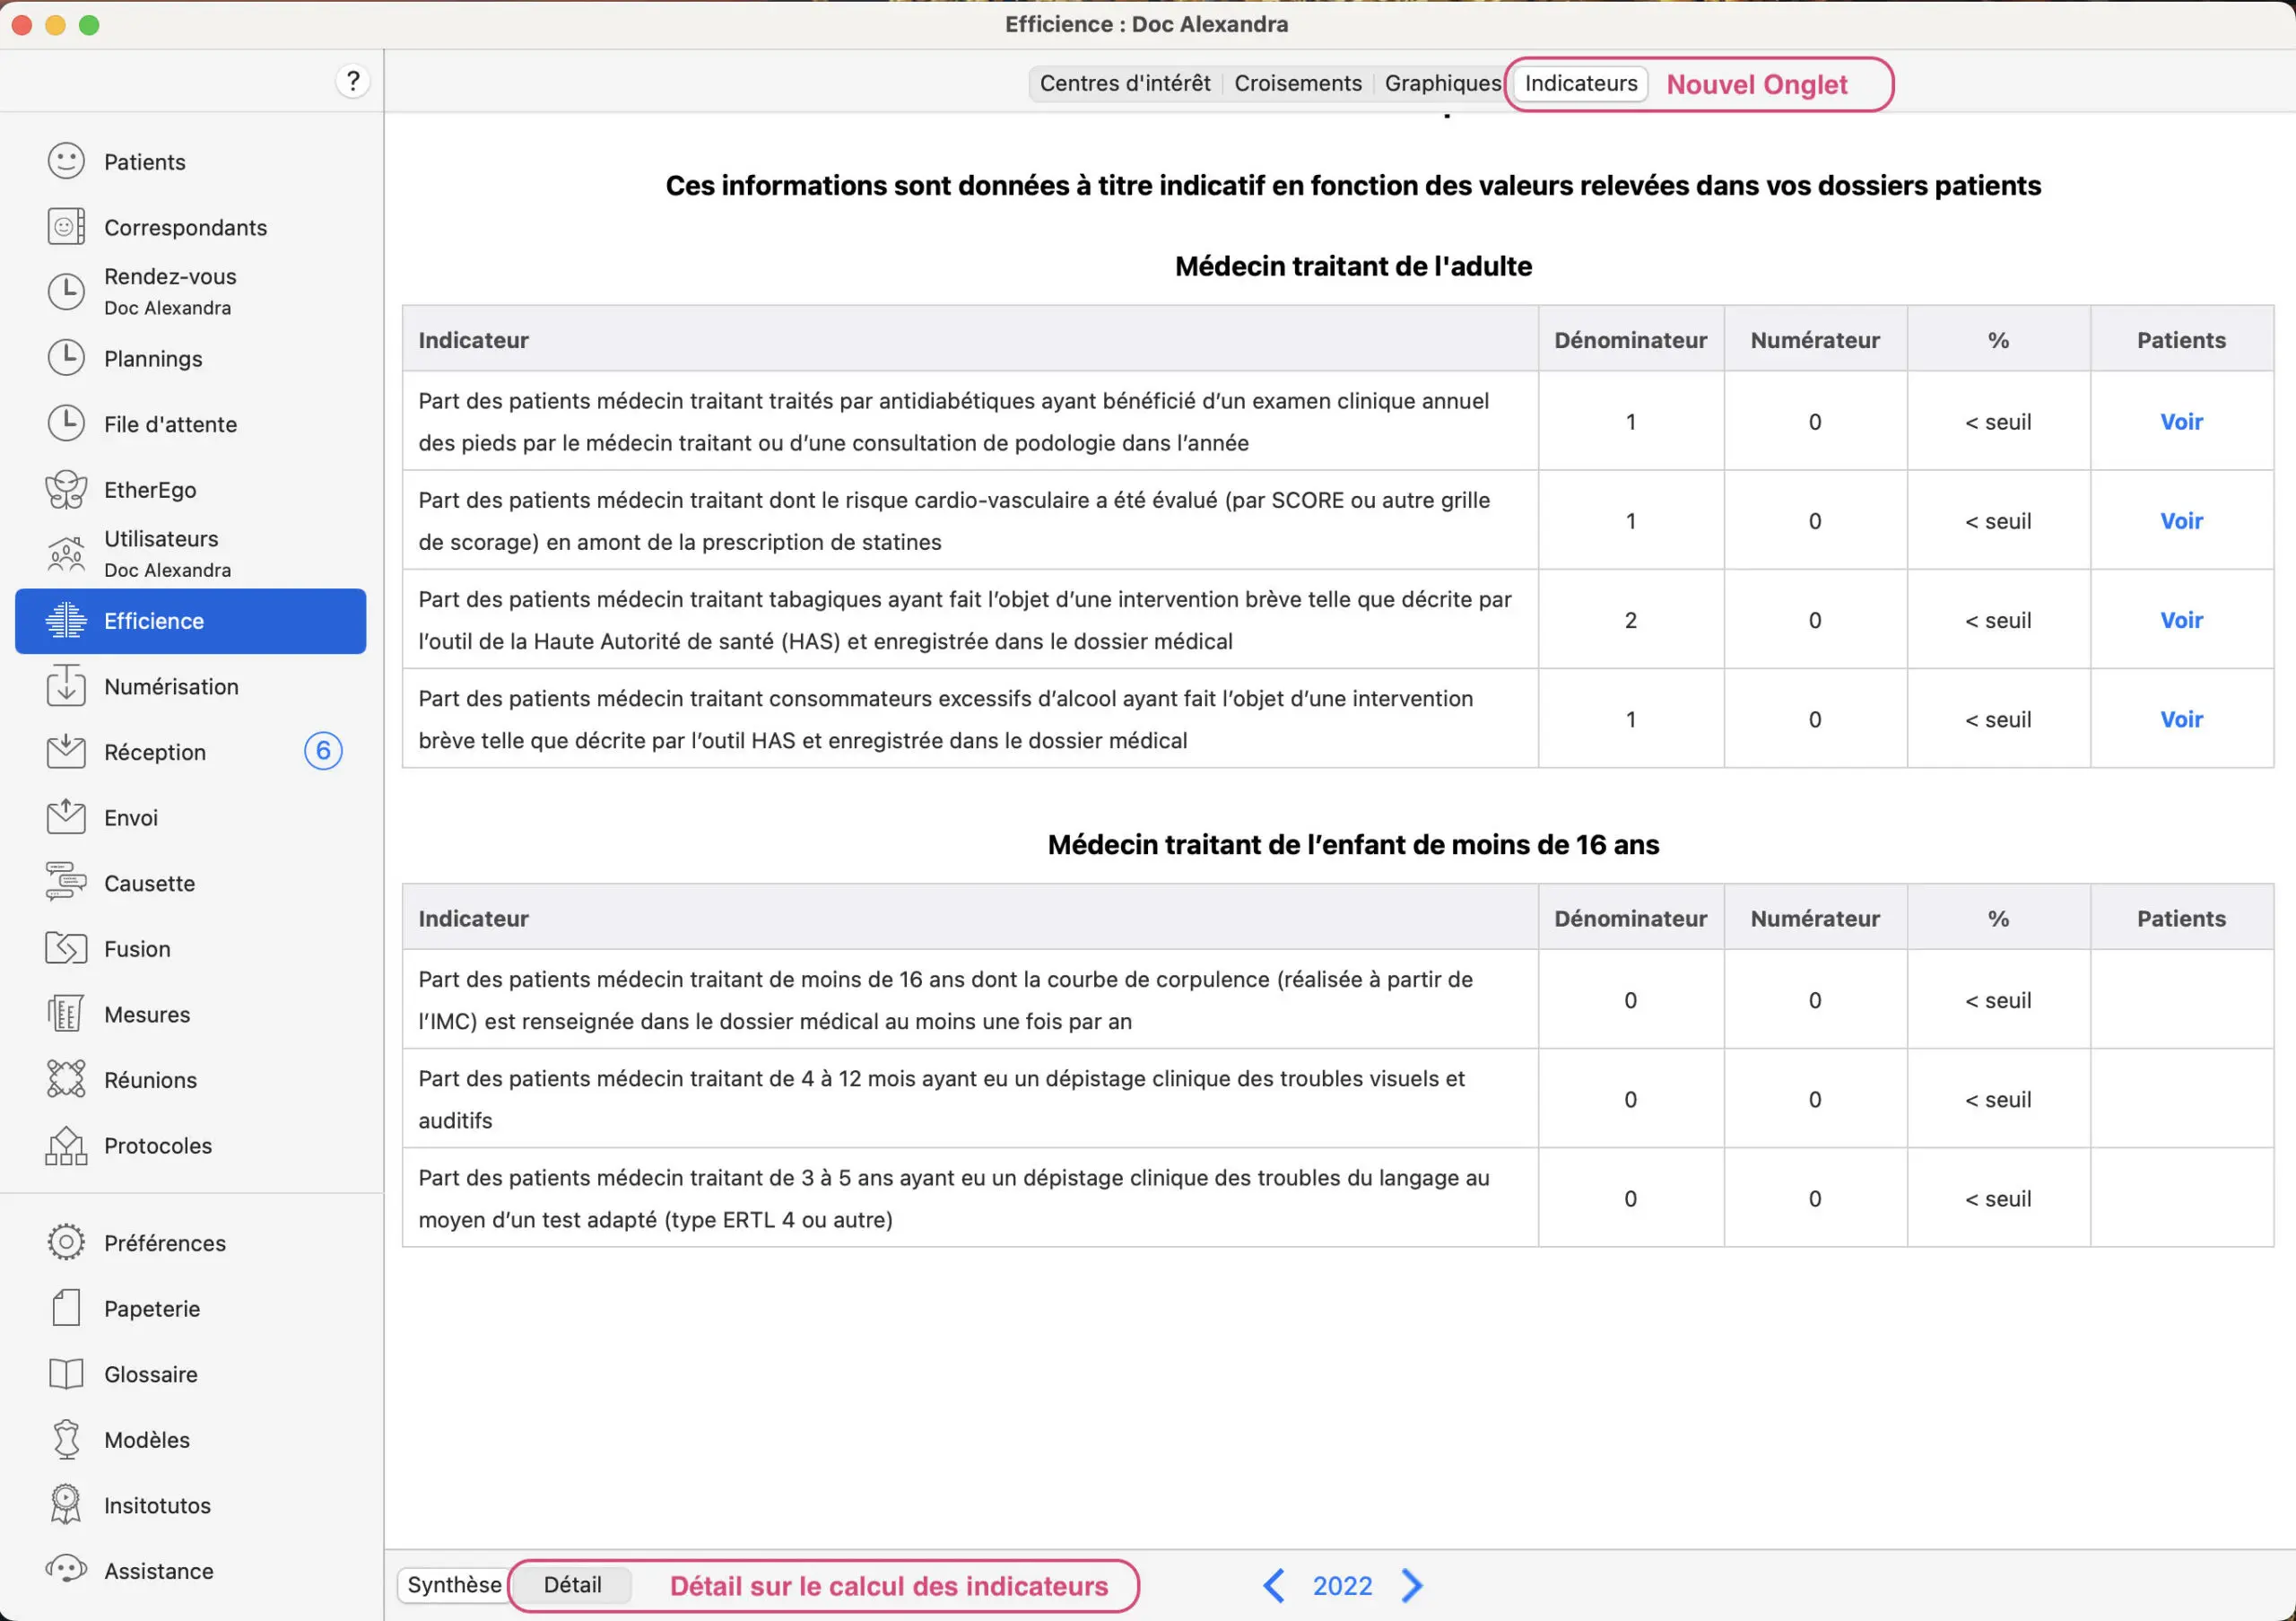This screenshot has width=2296, height=1621.
Task: Select the adult table Dénominateur header
Action: 1630,340
